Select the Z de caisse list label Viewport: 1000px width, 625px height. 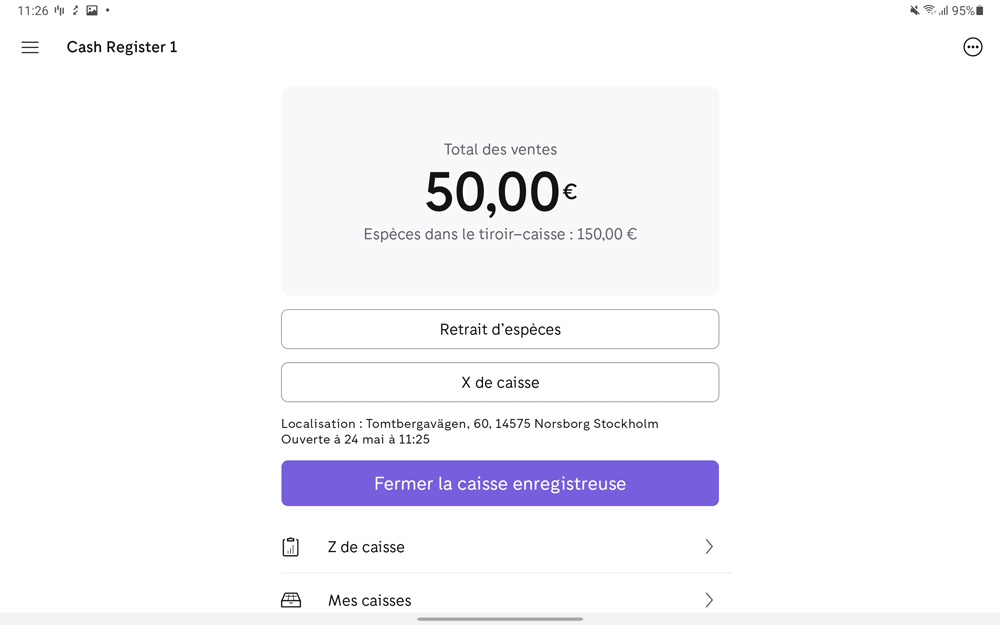click(366, 547)
